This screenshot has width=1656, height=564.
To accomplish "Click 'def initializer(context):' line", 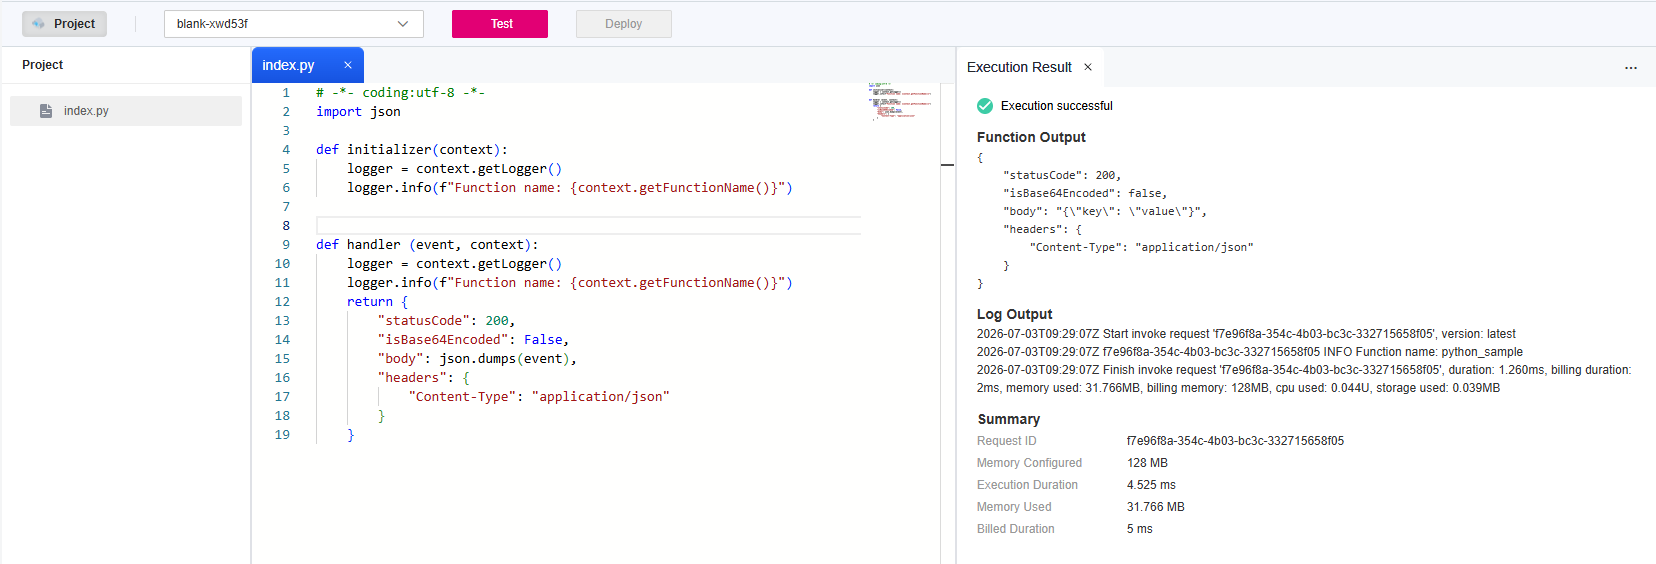I will pos(412,150).
